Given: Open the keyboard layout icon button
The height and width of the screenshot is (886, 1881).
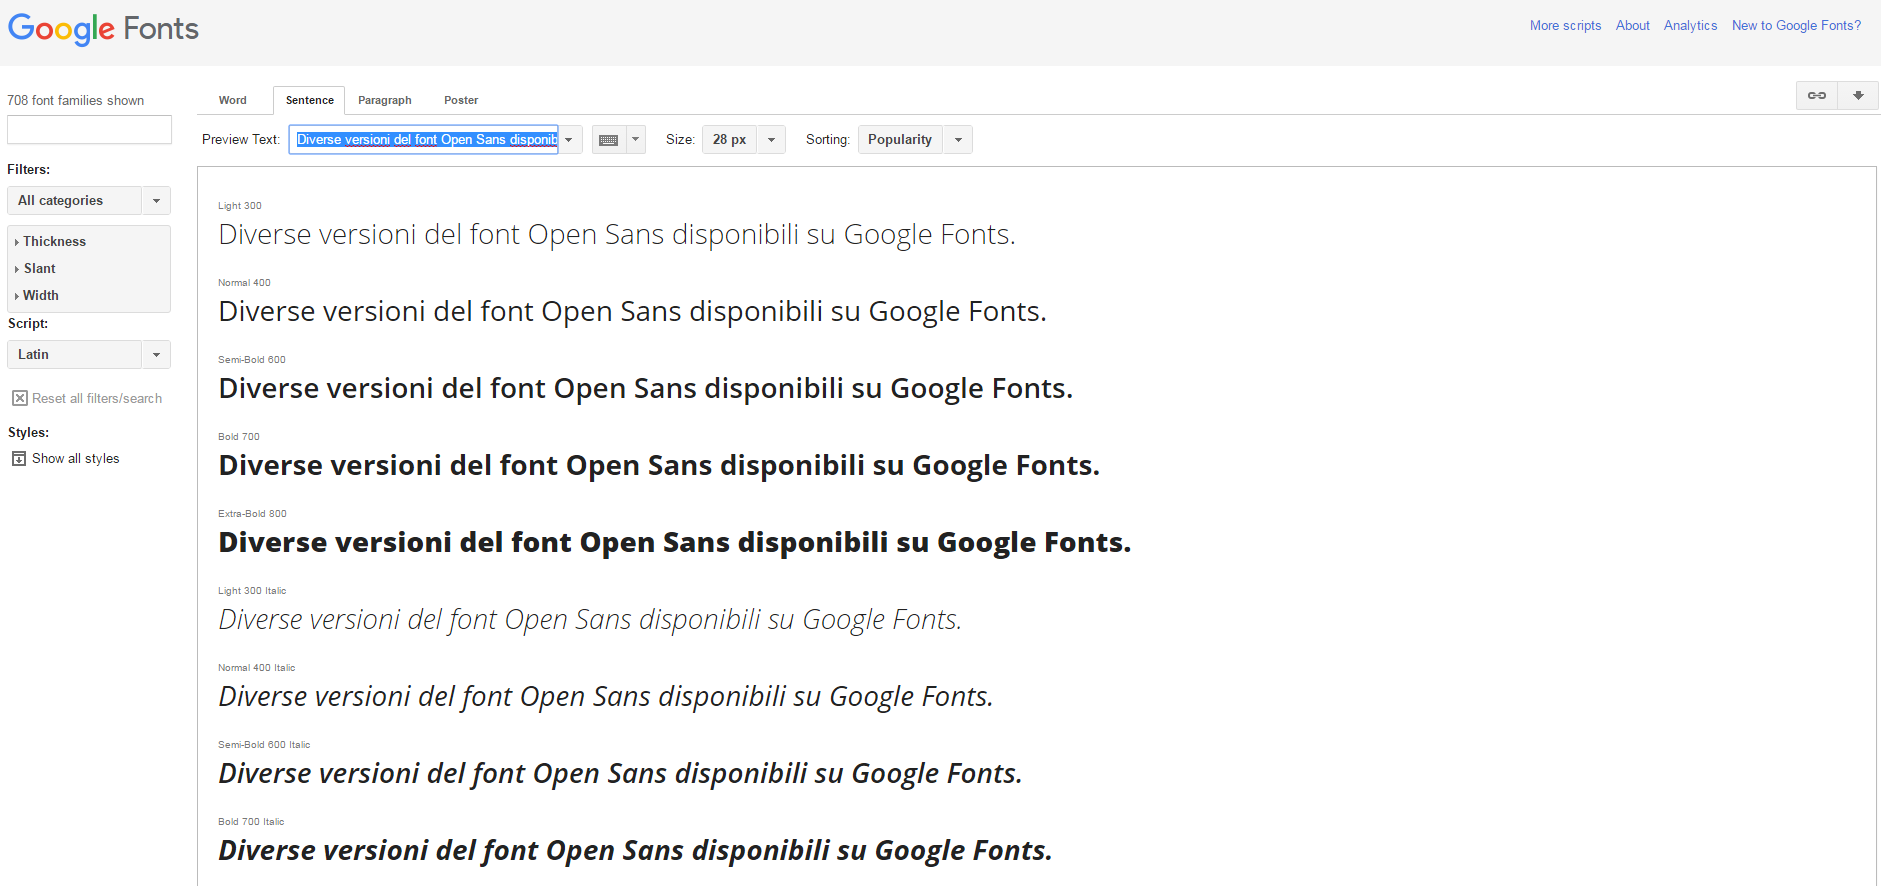Looking at the screenshot, I should tap(608, 140).
